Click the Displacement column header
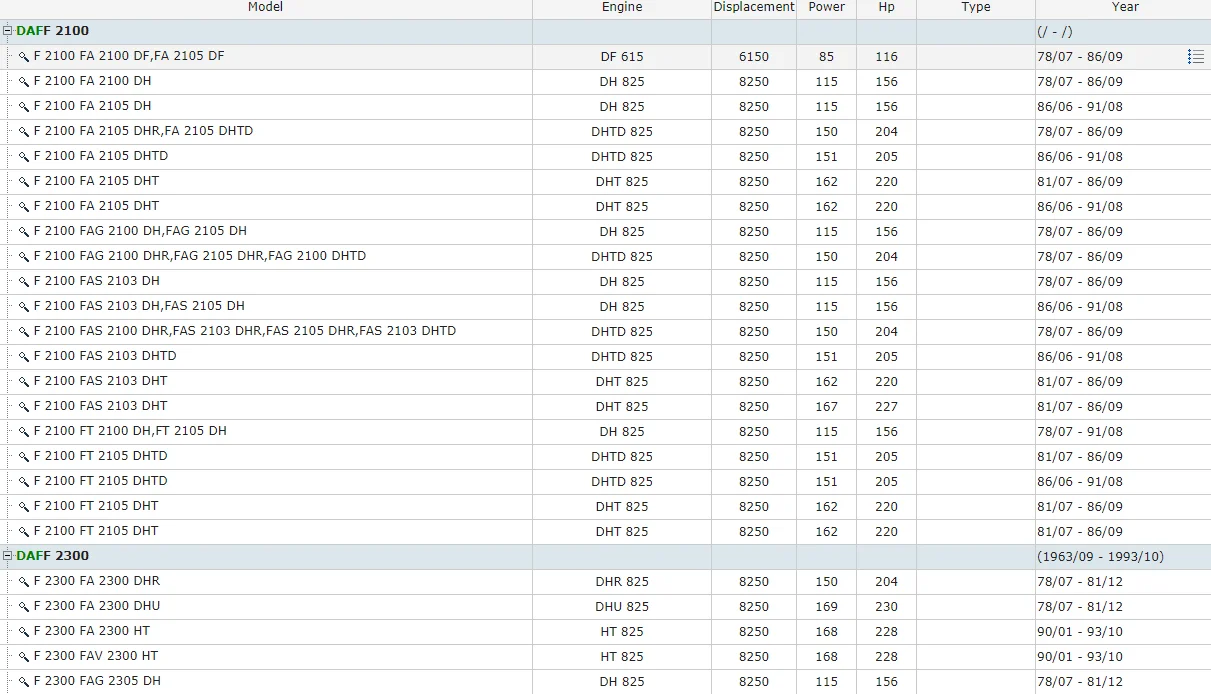The image size is (1211, 694). click(x=754, y=7)
